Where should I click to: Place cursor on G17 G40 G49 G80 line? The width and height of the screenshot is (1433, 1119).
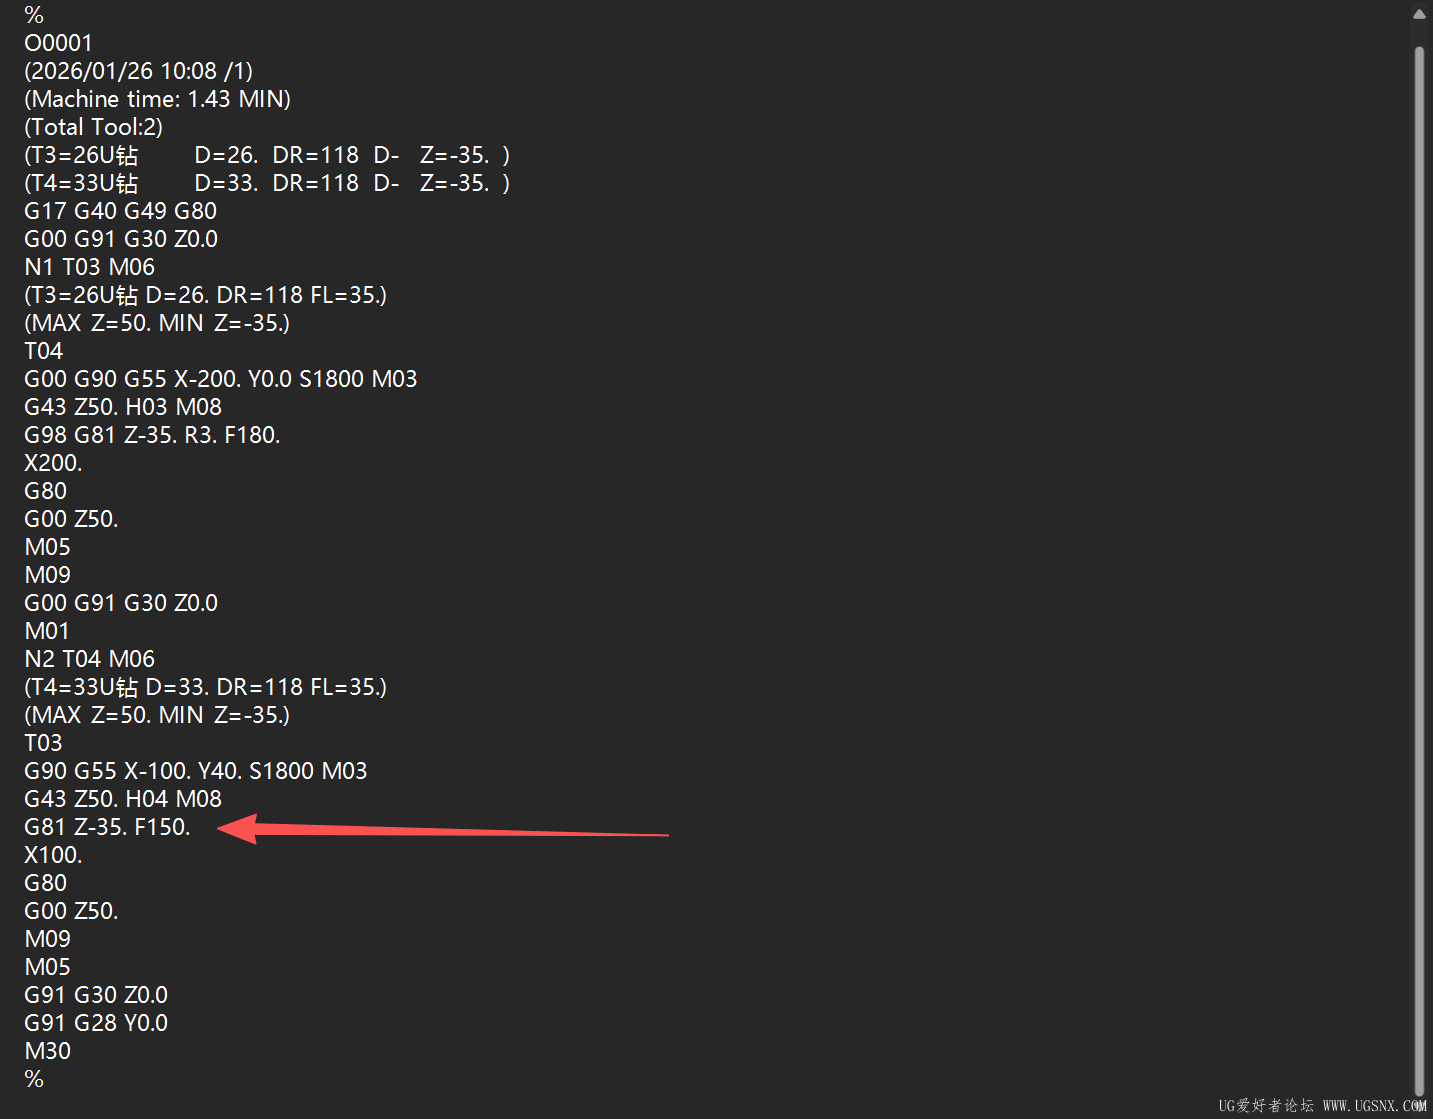[120, 211]
